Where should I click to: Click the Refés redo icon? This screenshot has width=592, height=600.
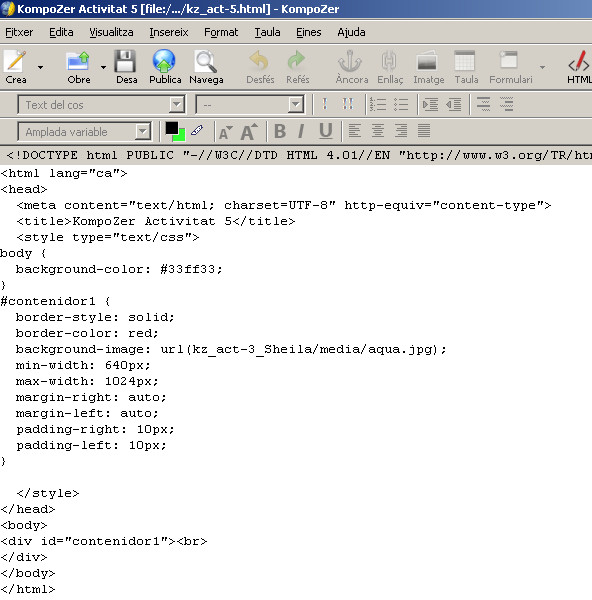(x=297, y=67)
